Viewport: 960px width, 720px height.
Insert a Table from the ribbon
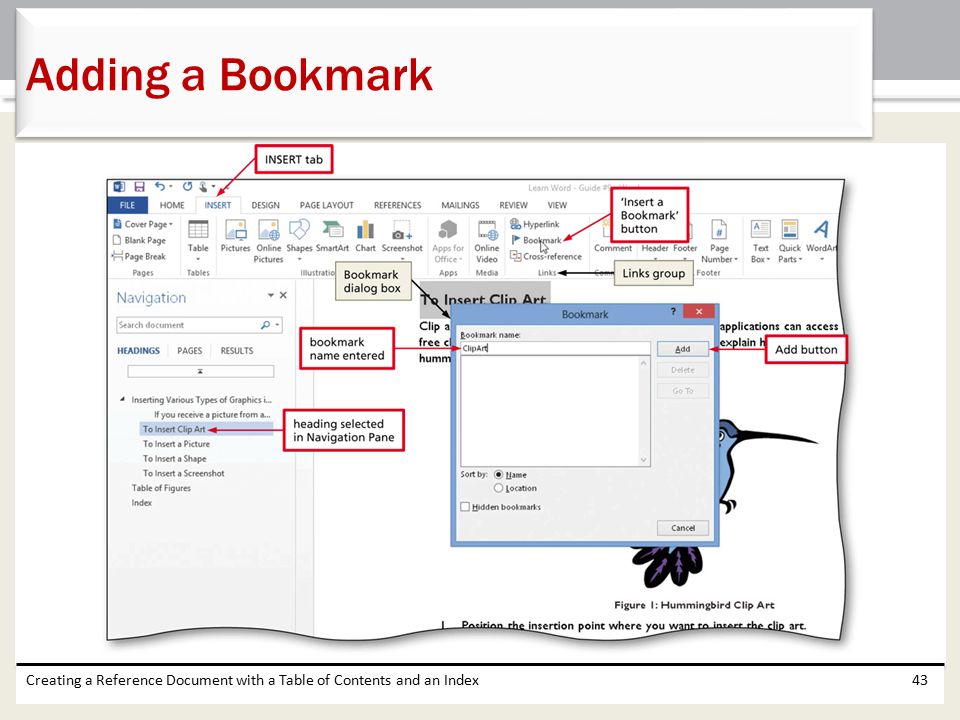(198, 239)
